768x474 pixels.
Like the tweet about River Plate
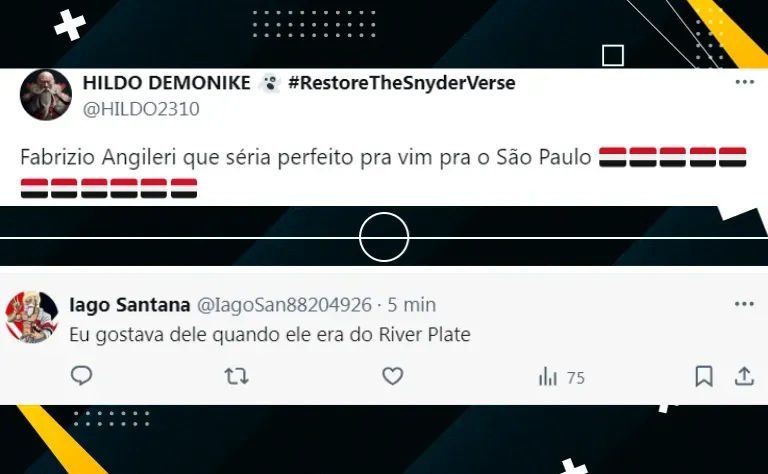pyautogui.click(x=392, y=376)
